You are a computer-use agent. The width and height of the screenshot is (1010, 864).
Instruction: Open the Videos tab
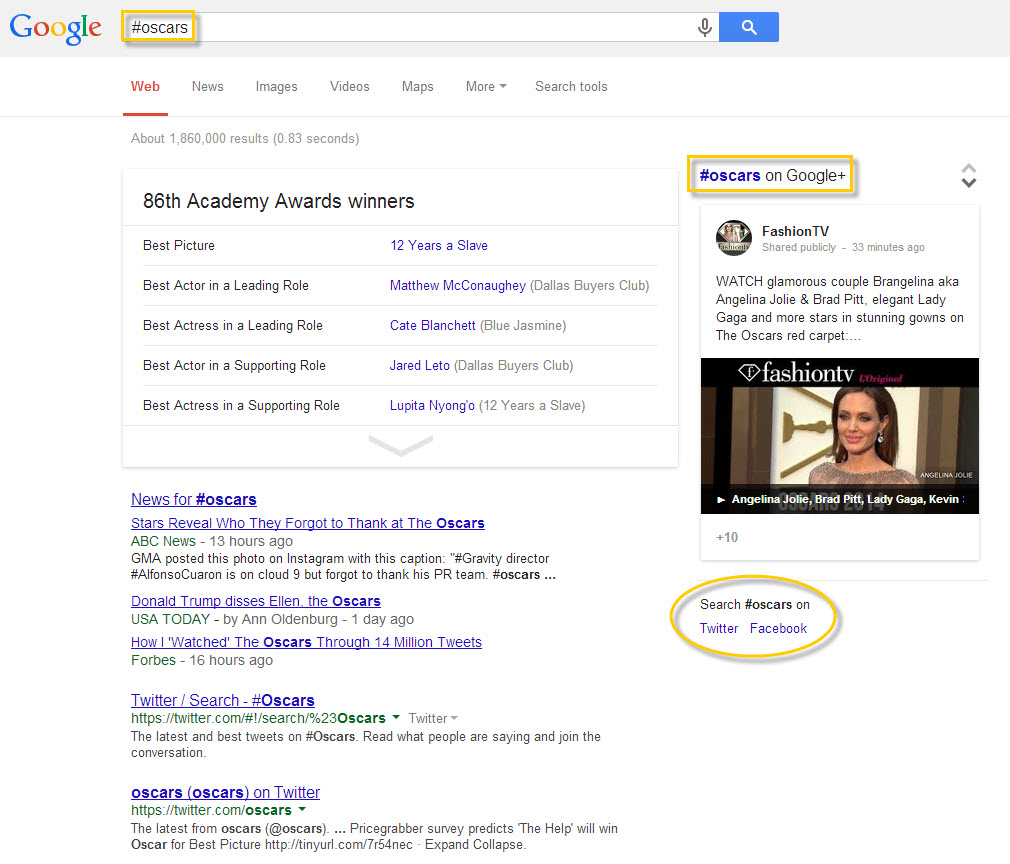click(349, 87)
